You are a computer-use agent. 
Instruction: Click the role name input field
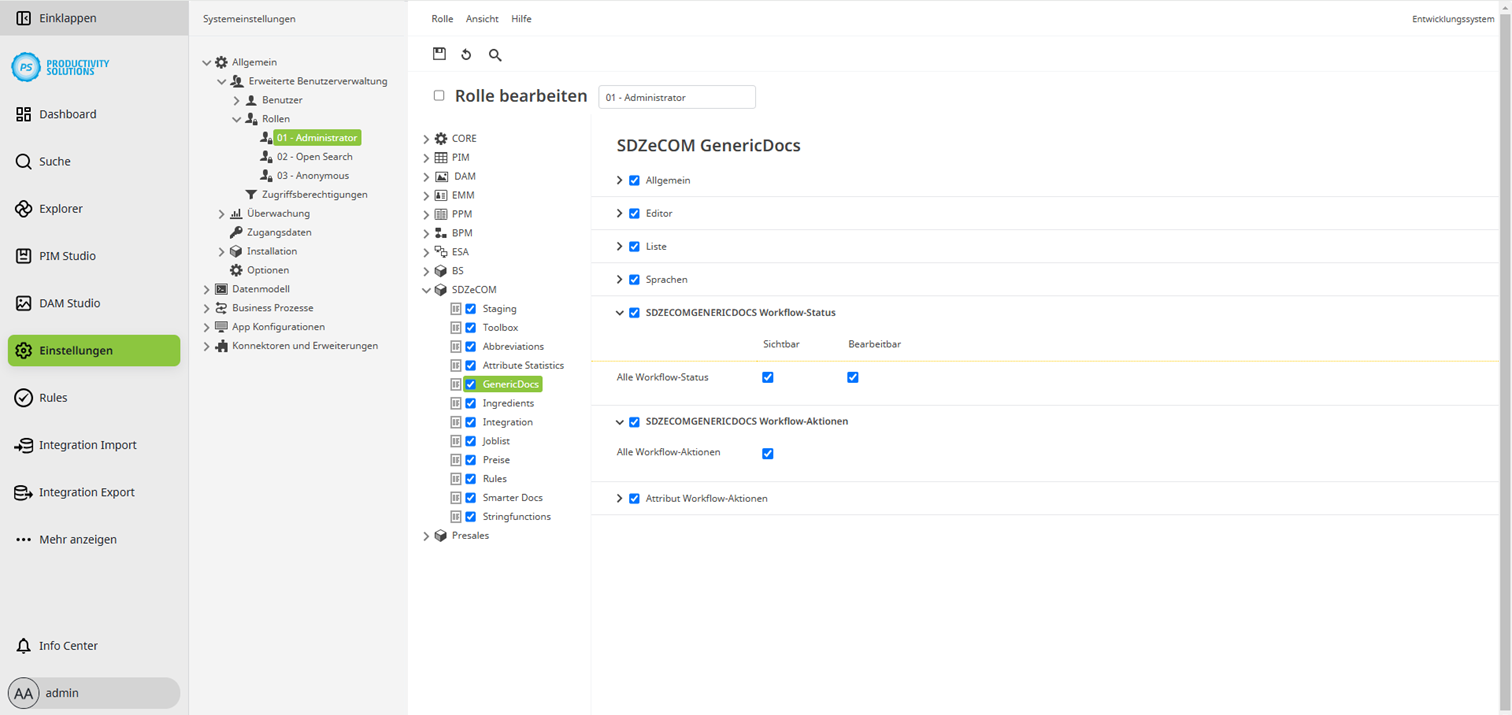click(x=677, y=97)
